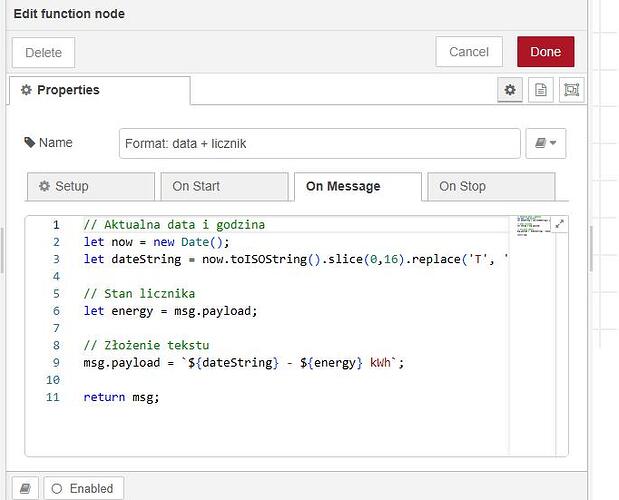Delete this function node
Screen dimensions: 619x500
point(43,52)
